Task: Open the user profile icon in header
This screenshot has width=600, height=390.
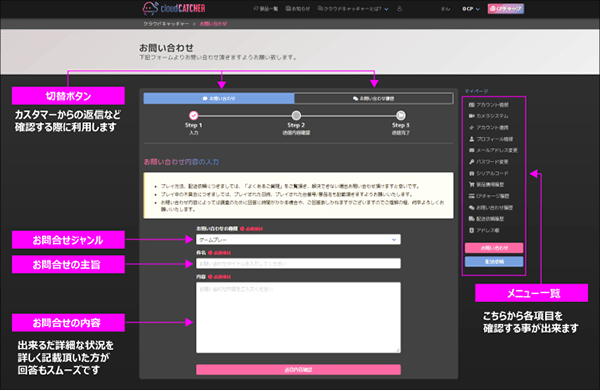Action: [399, 8]
